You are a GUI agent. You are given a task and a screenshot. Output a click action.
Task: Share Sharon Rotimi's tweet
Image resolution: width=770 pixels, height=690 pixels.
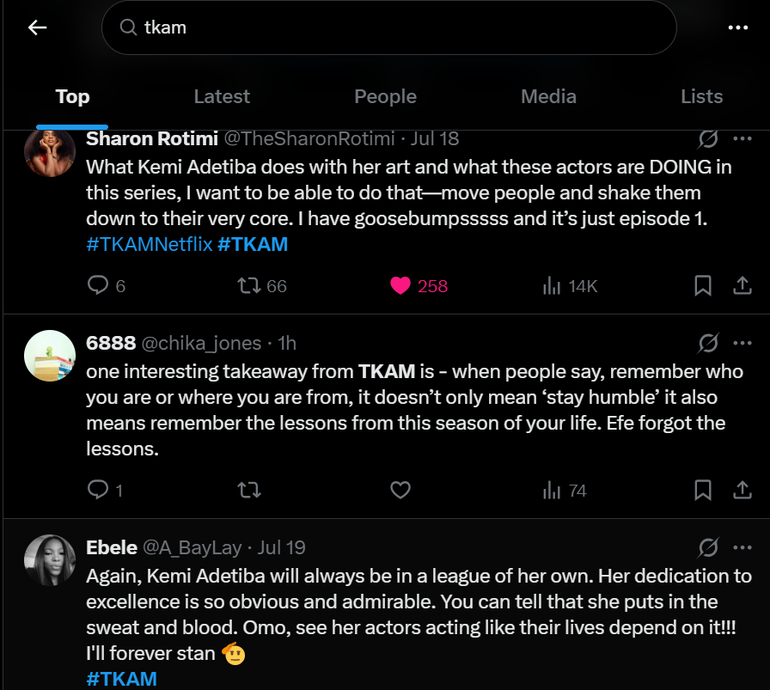point(742,286)
